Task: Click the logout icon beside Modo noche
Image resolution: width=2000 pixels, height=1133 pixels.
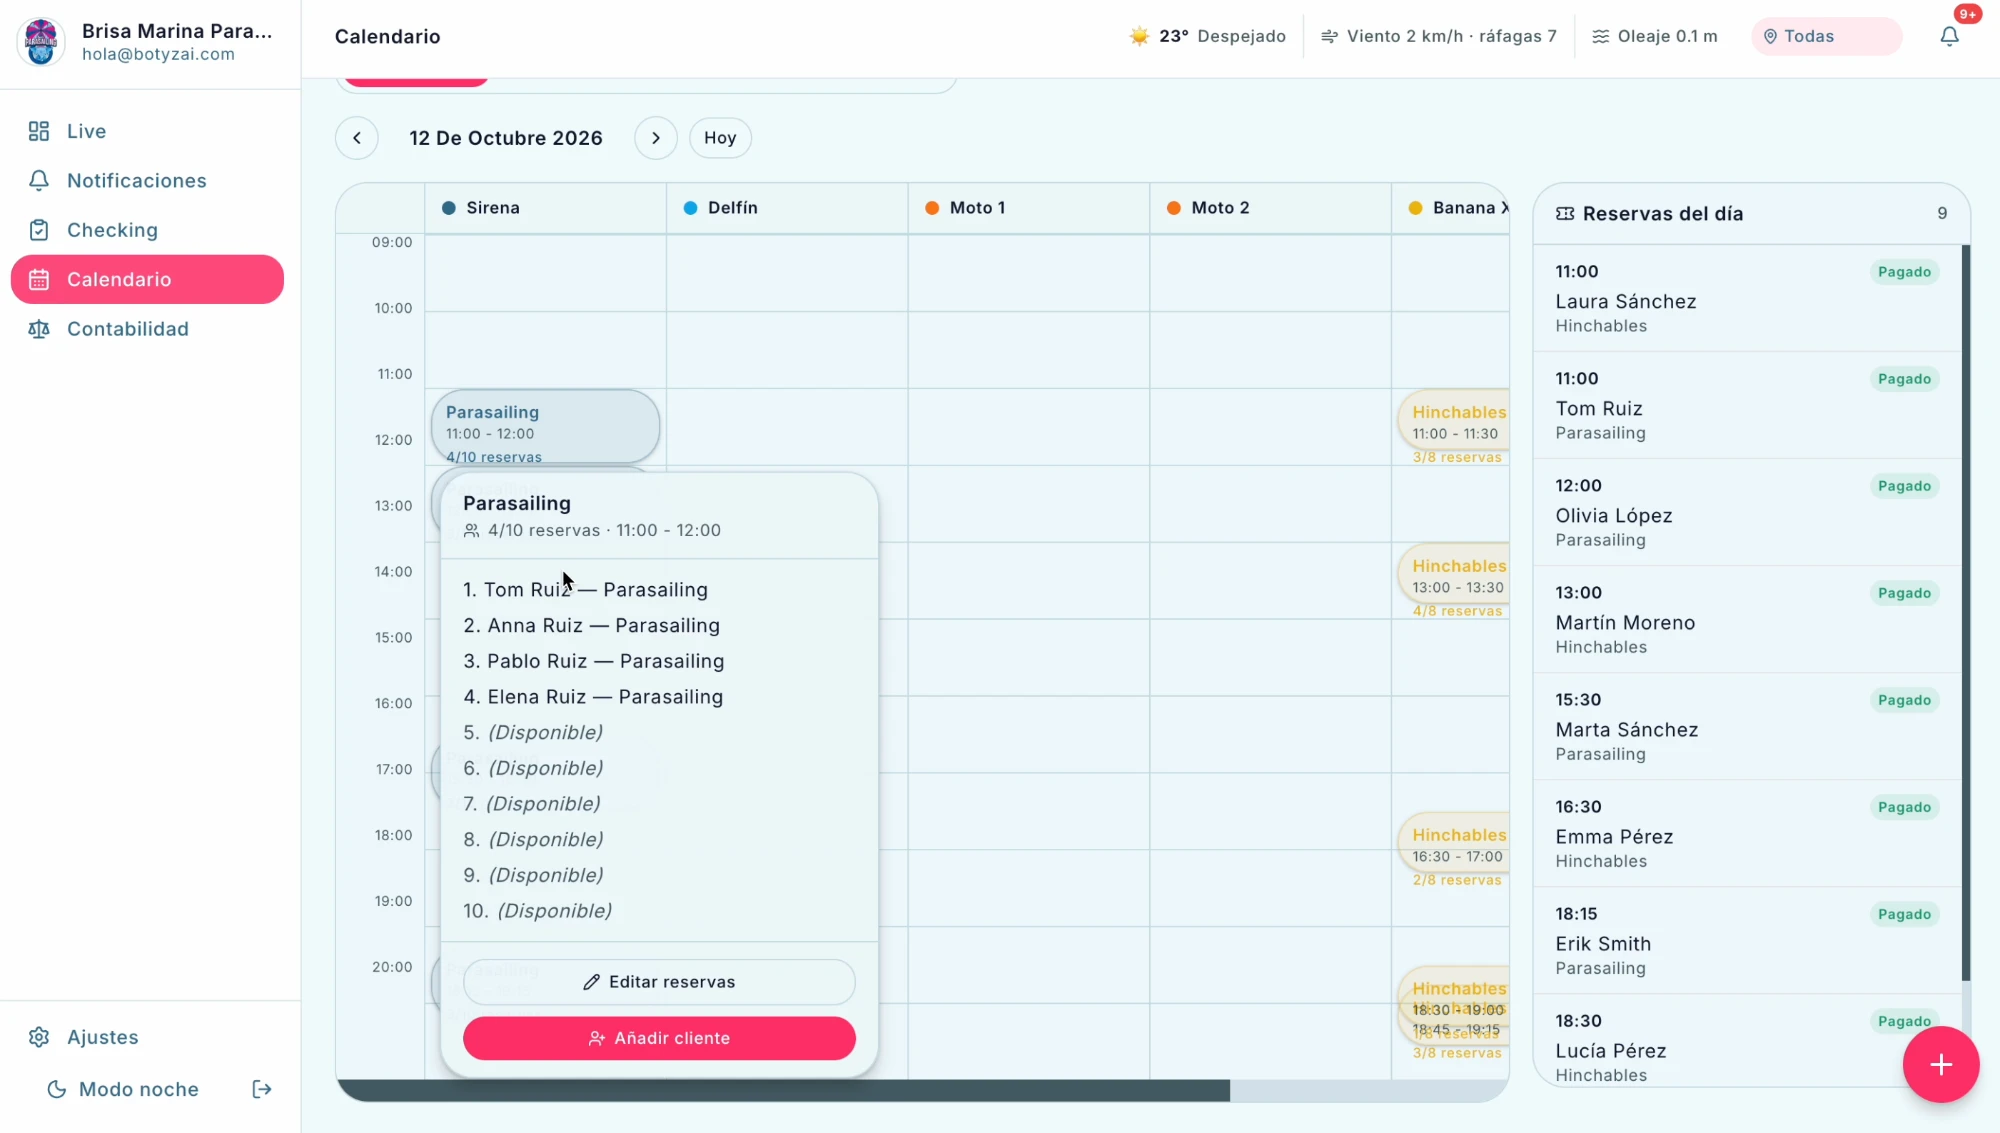Action: coord(262,1089)
